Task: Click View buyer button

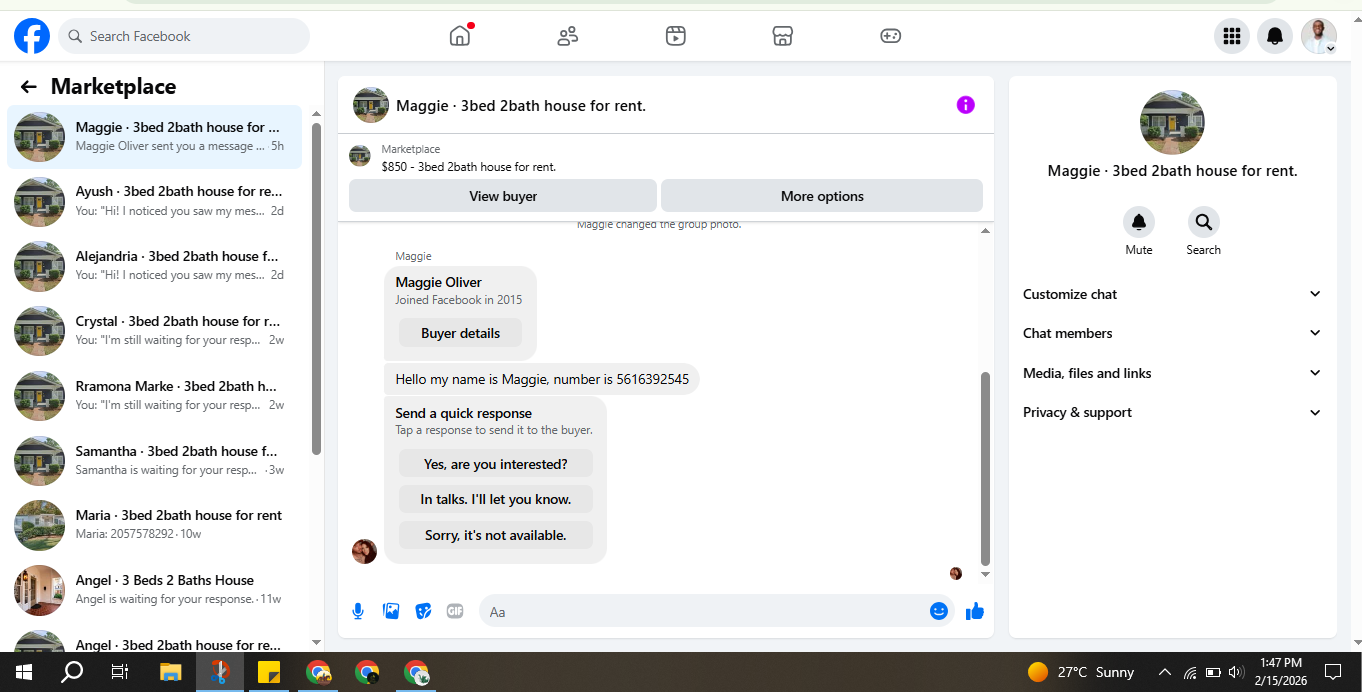Action: (503, 196)
